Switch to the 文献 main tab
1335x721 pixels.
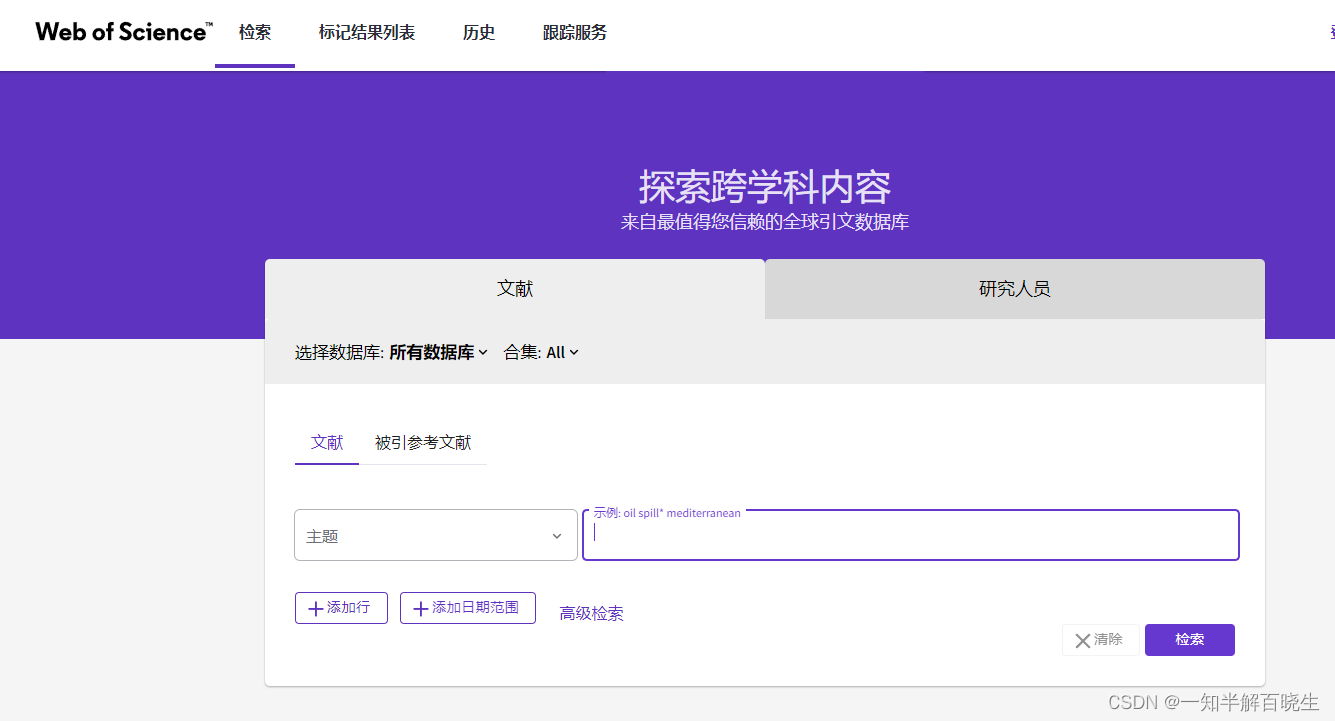point(515,289)
